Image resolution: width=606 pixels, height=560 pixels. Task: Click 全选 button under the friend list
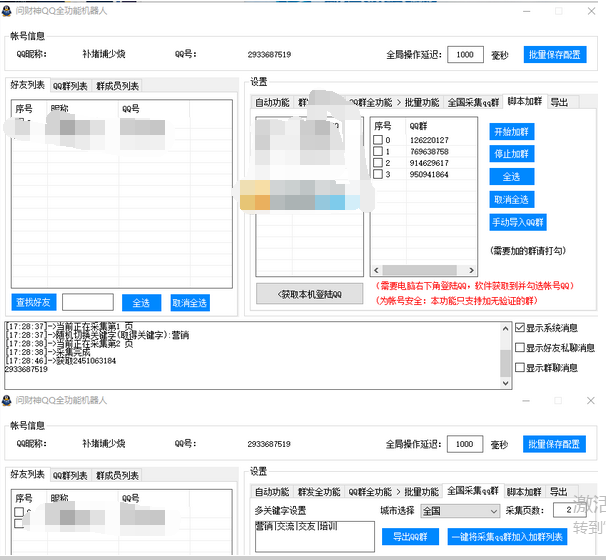click(141, 303)
